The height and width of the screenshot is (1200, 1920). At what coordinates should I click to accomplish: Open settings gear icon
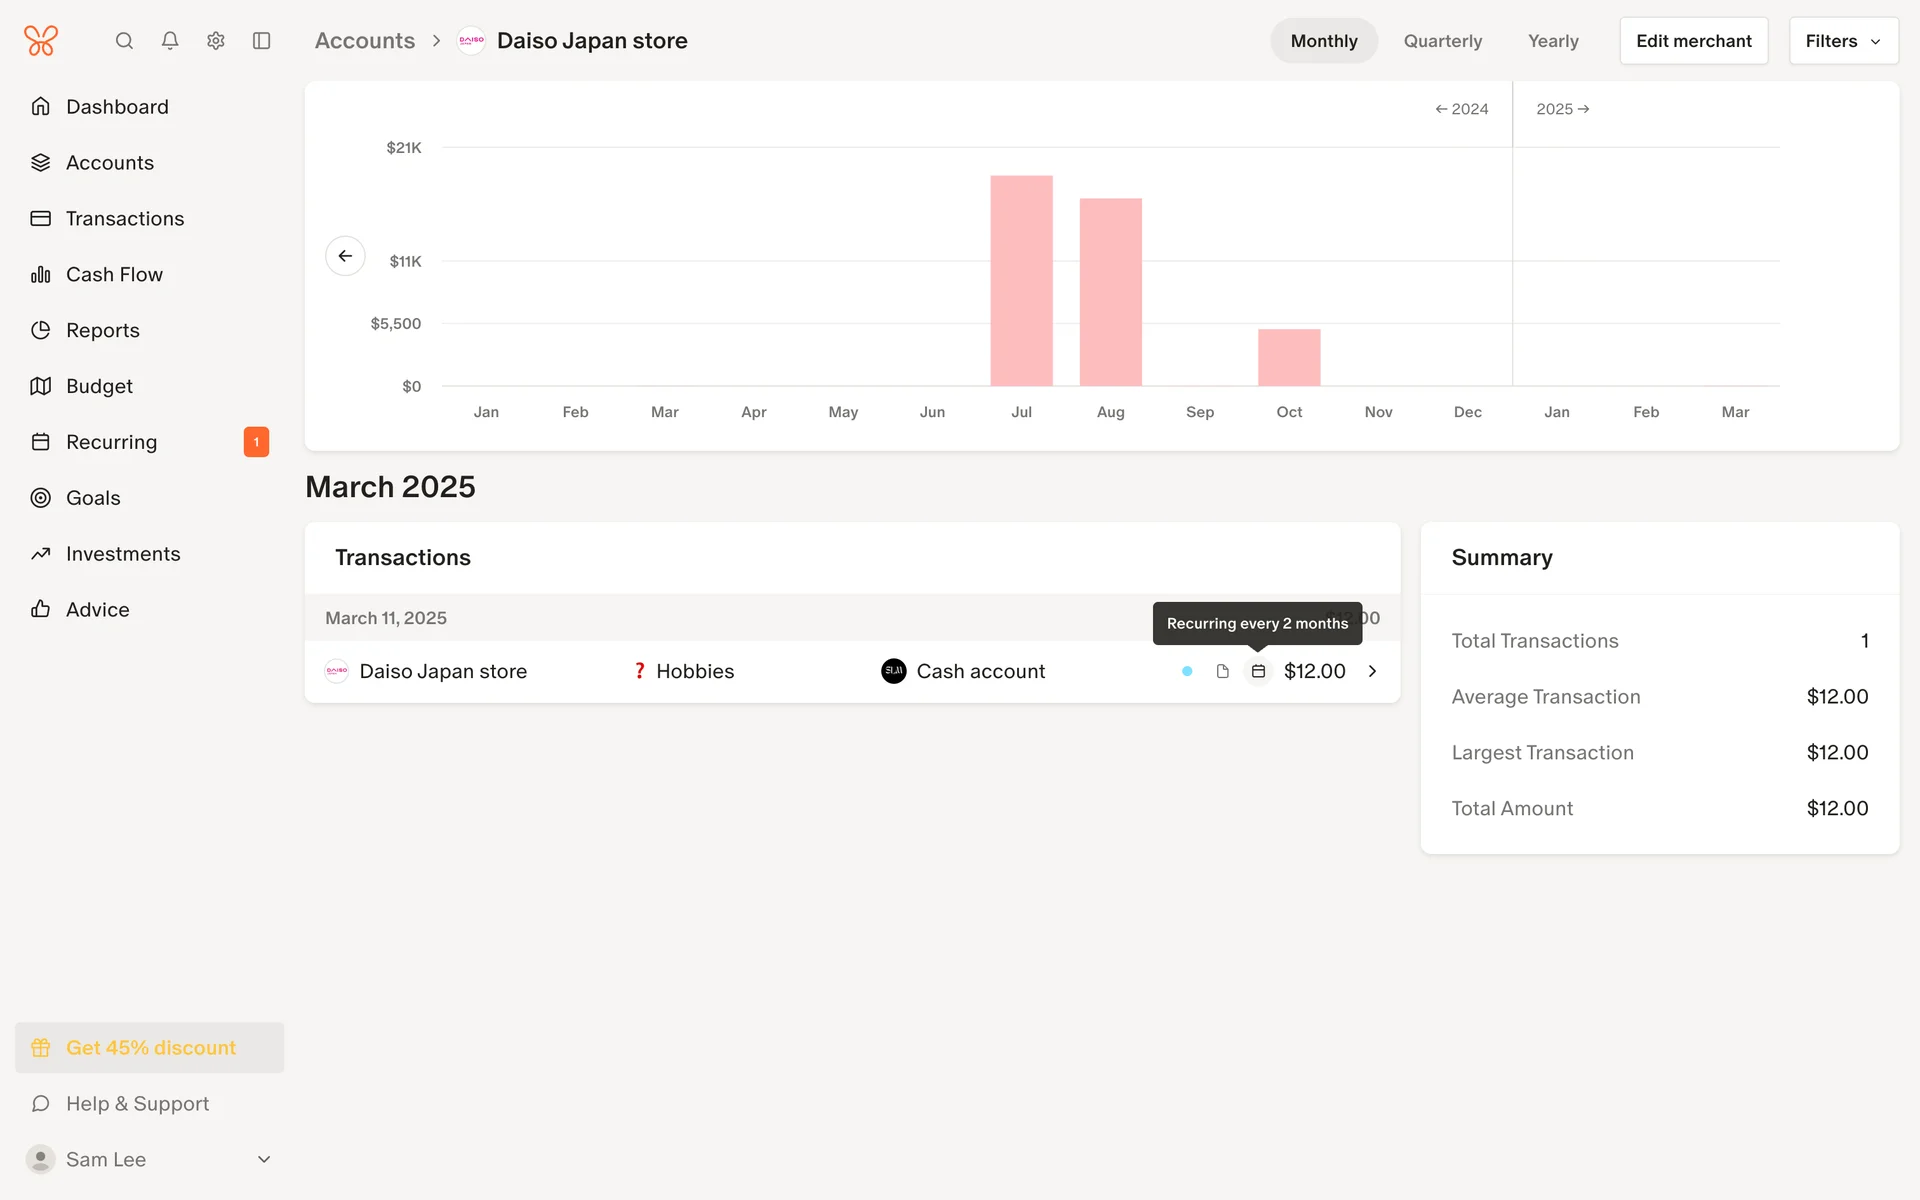(216, 41)
